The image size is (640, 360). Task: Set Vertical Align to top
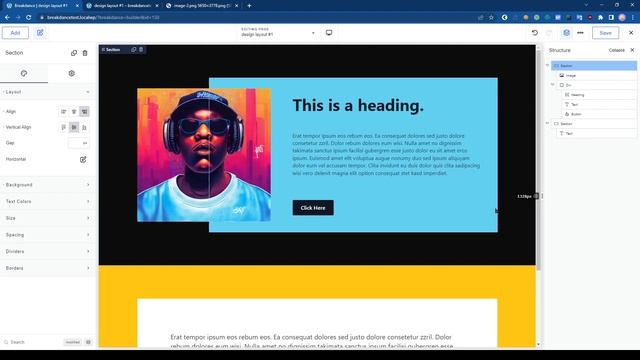[64, 127]
